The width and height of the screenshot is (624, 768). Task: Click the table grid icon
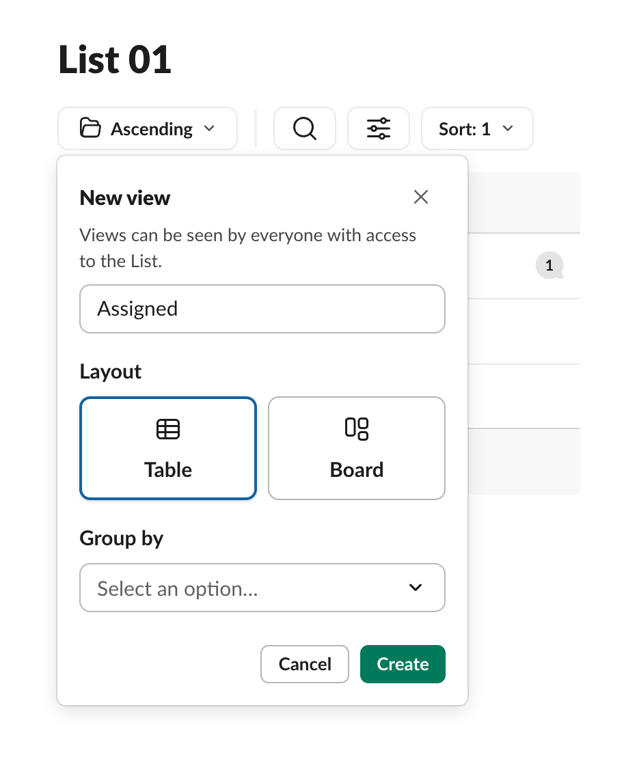168,429
